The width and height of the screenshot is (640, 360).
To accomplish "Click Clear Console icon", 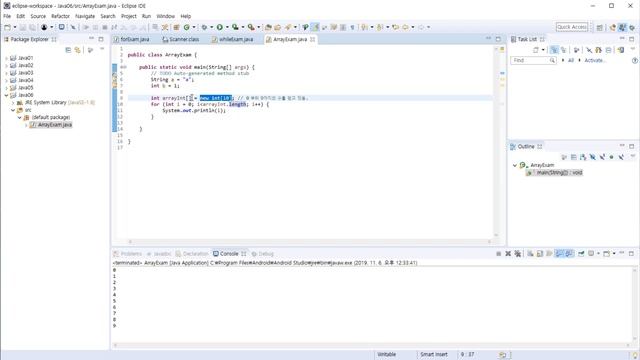I will (530, 254).
